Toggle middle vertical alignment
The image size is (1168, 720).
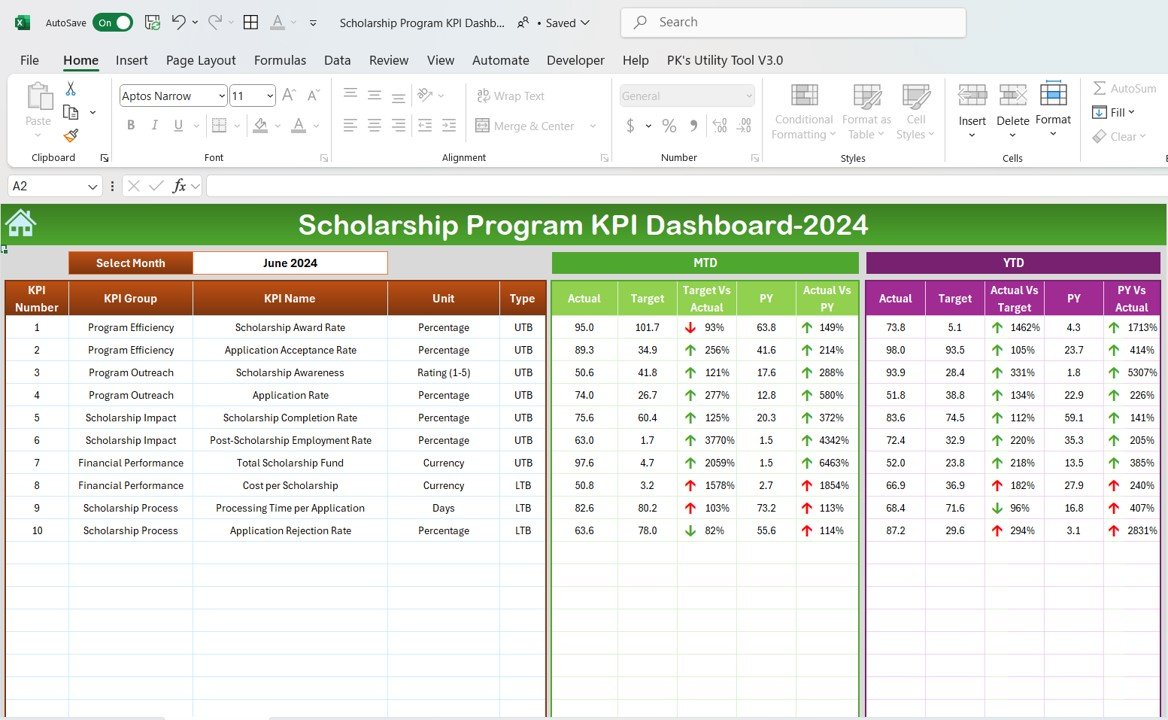coord(375,95)
